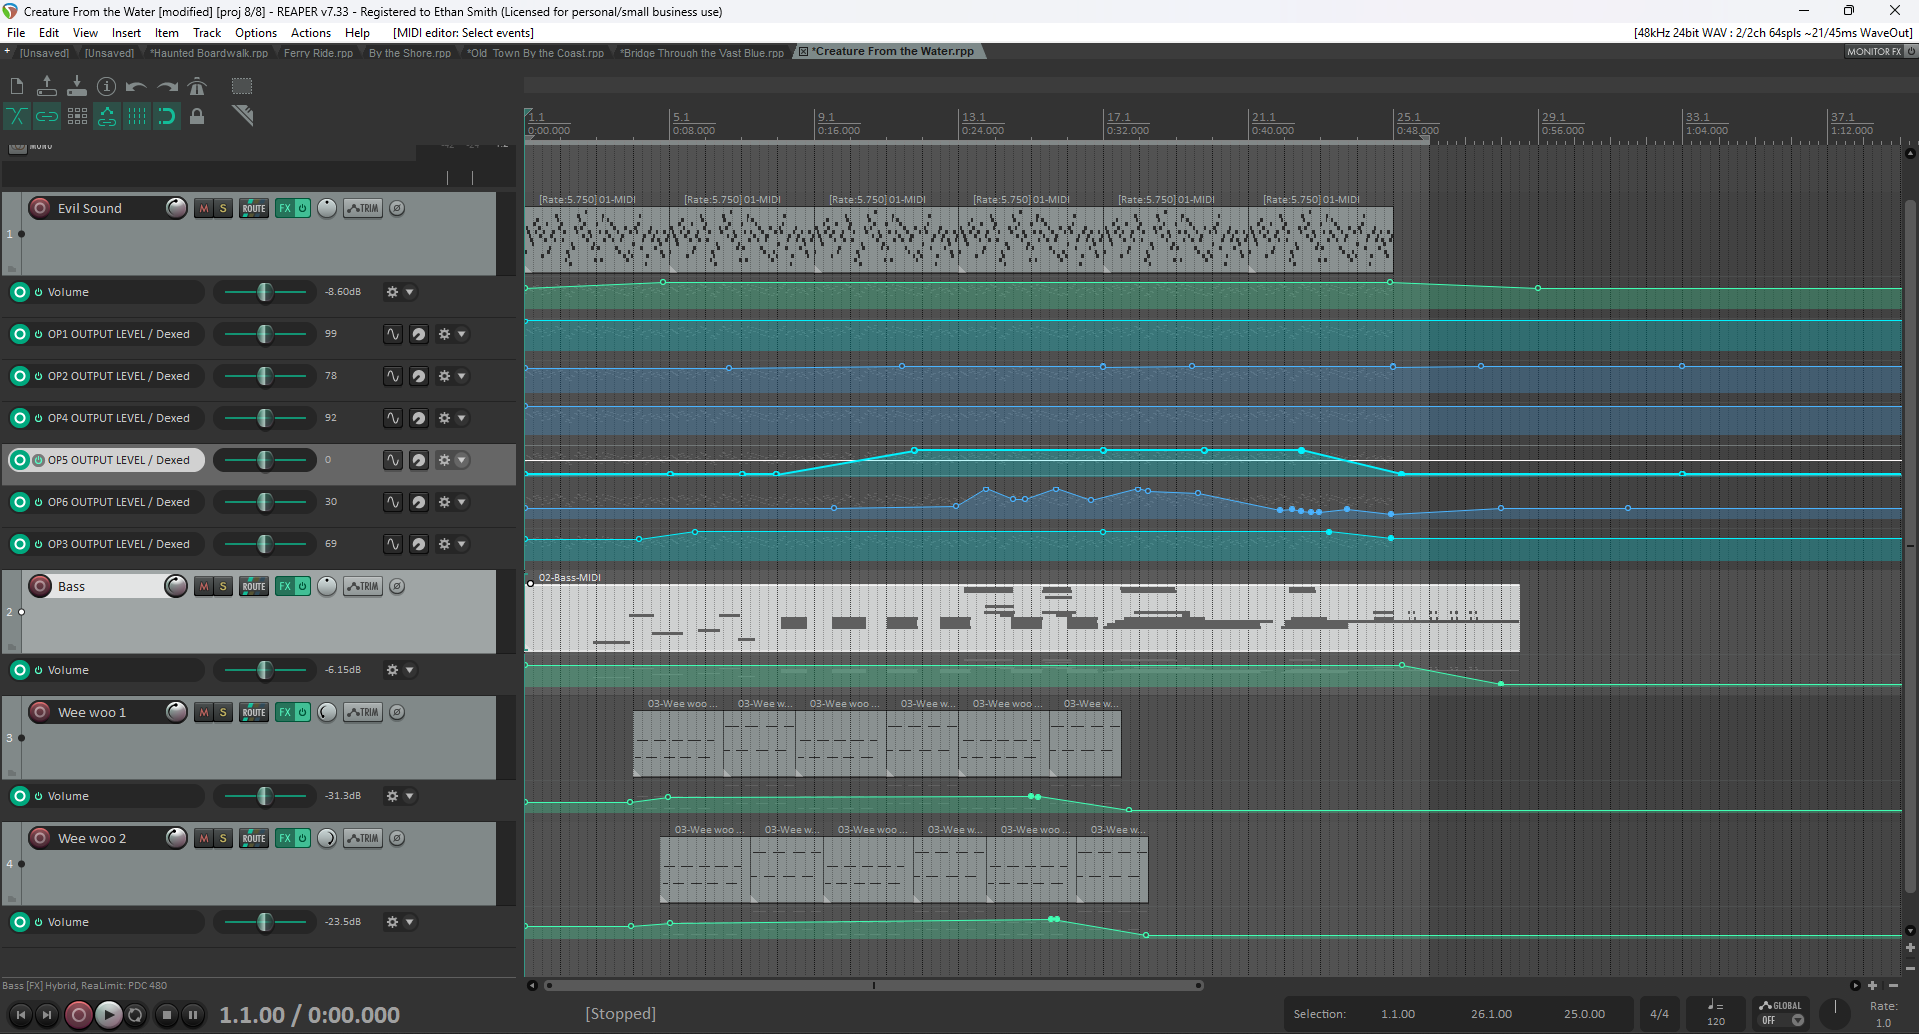Open dropdown arrow in Wee woo 2 Volume lane
Screen dimensions: 1919x1034
[410, 922]
